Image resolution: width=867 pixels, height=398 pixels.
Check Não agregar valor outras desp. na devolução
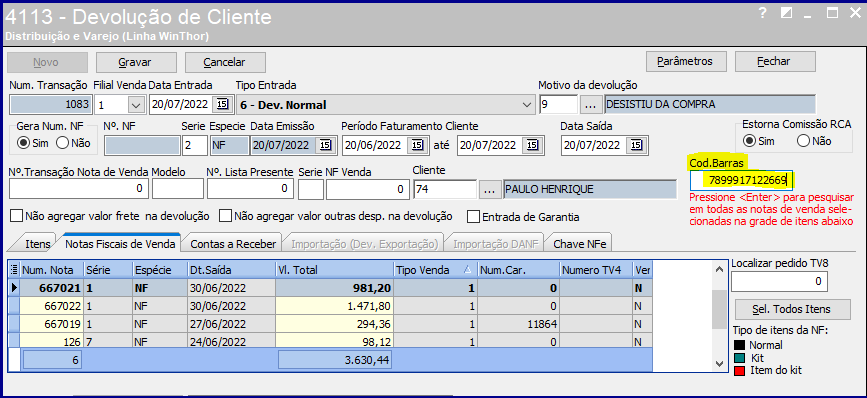click(x=225, y=216)
